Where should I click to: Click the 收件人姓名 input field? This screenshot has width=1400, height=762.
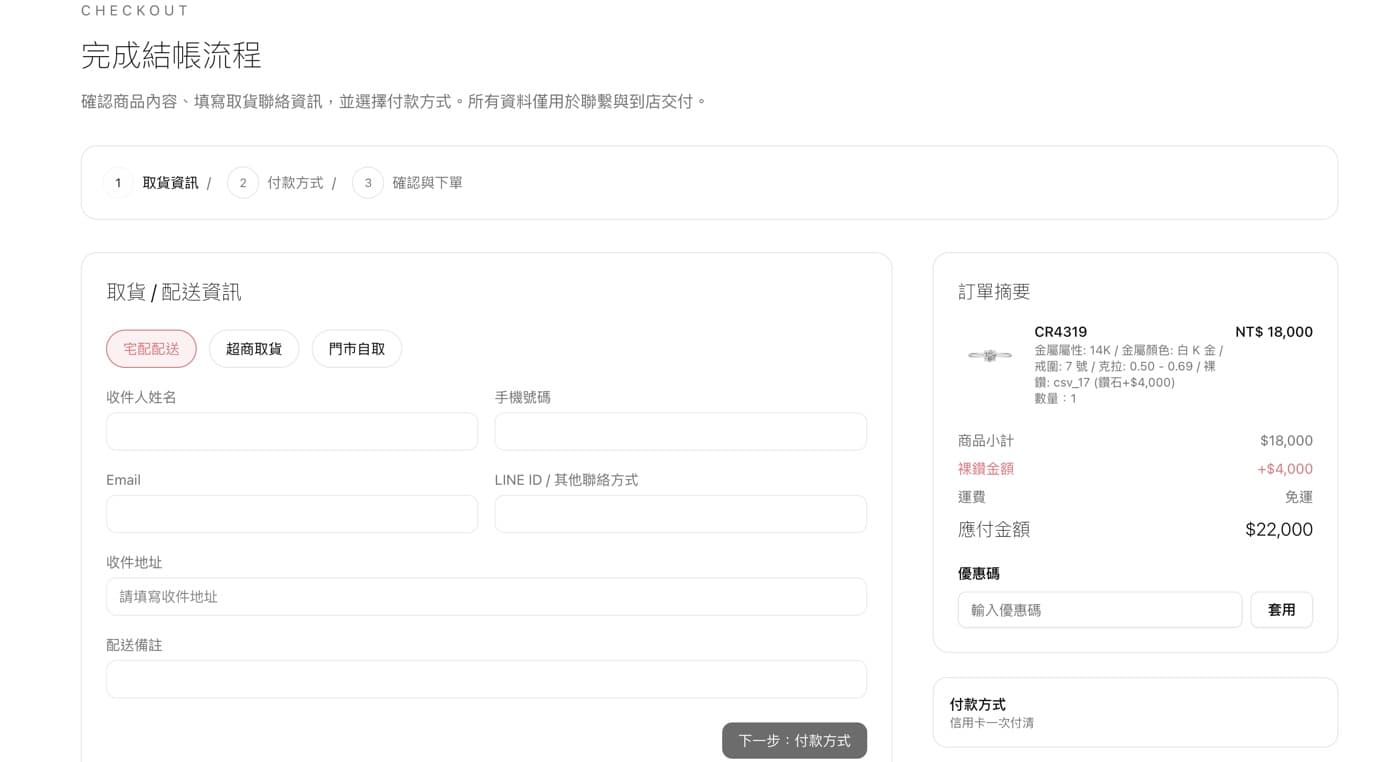point(292,432)
